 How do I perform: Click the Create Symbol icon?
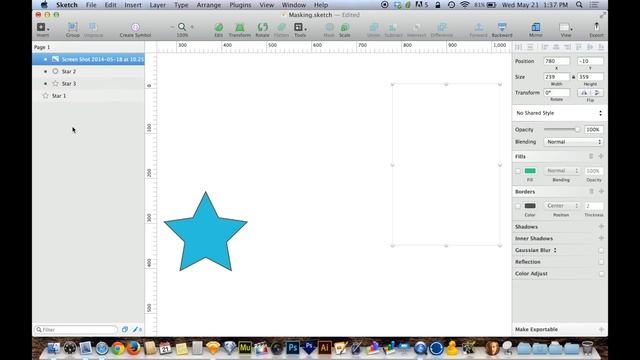pos(135,27)
